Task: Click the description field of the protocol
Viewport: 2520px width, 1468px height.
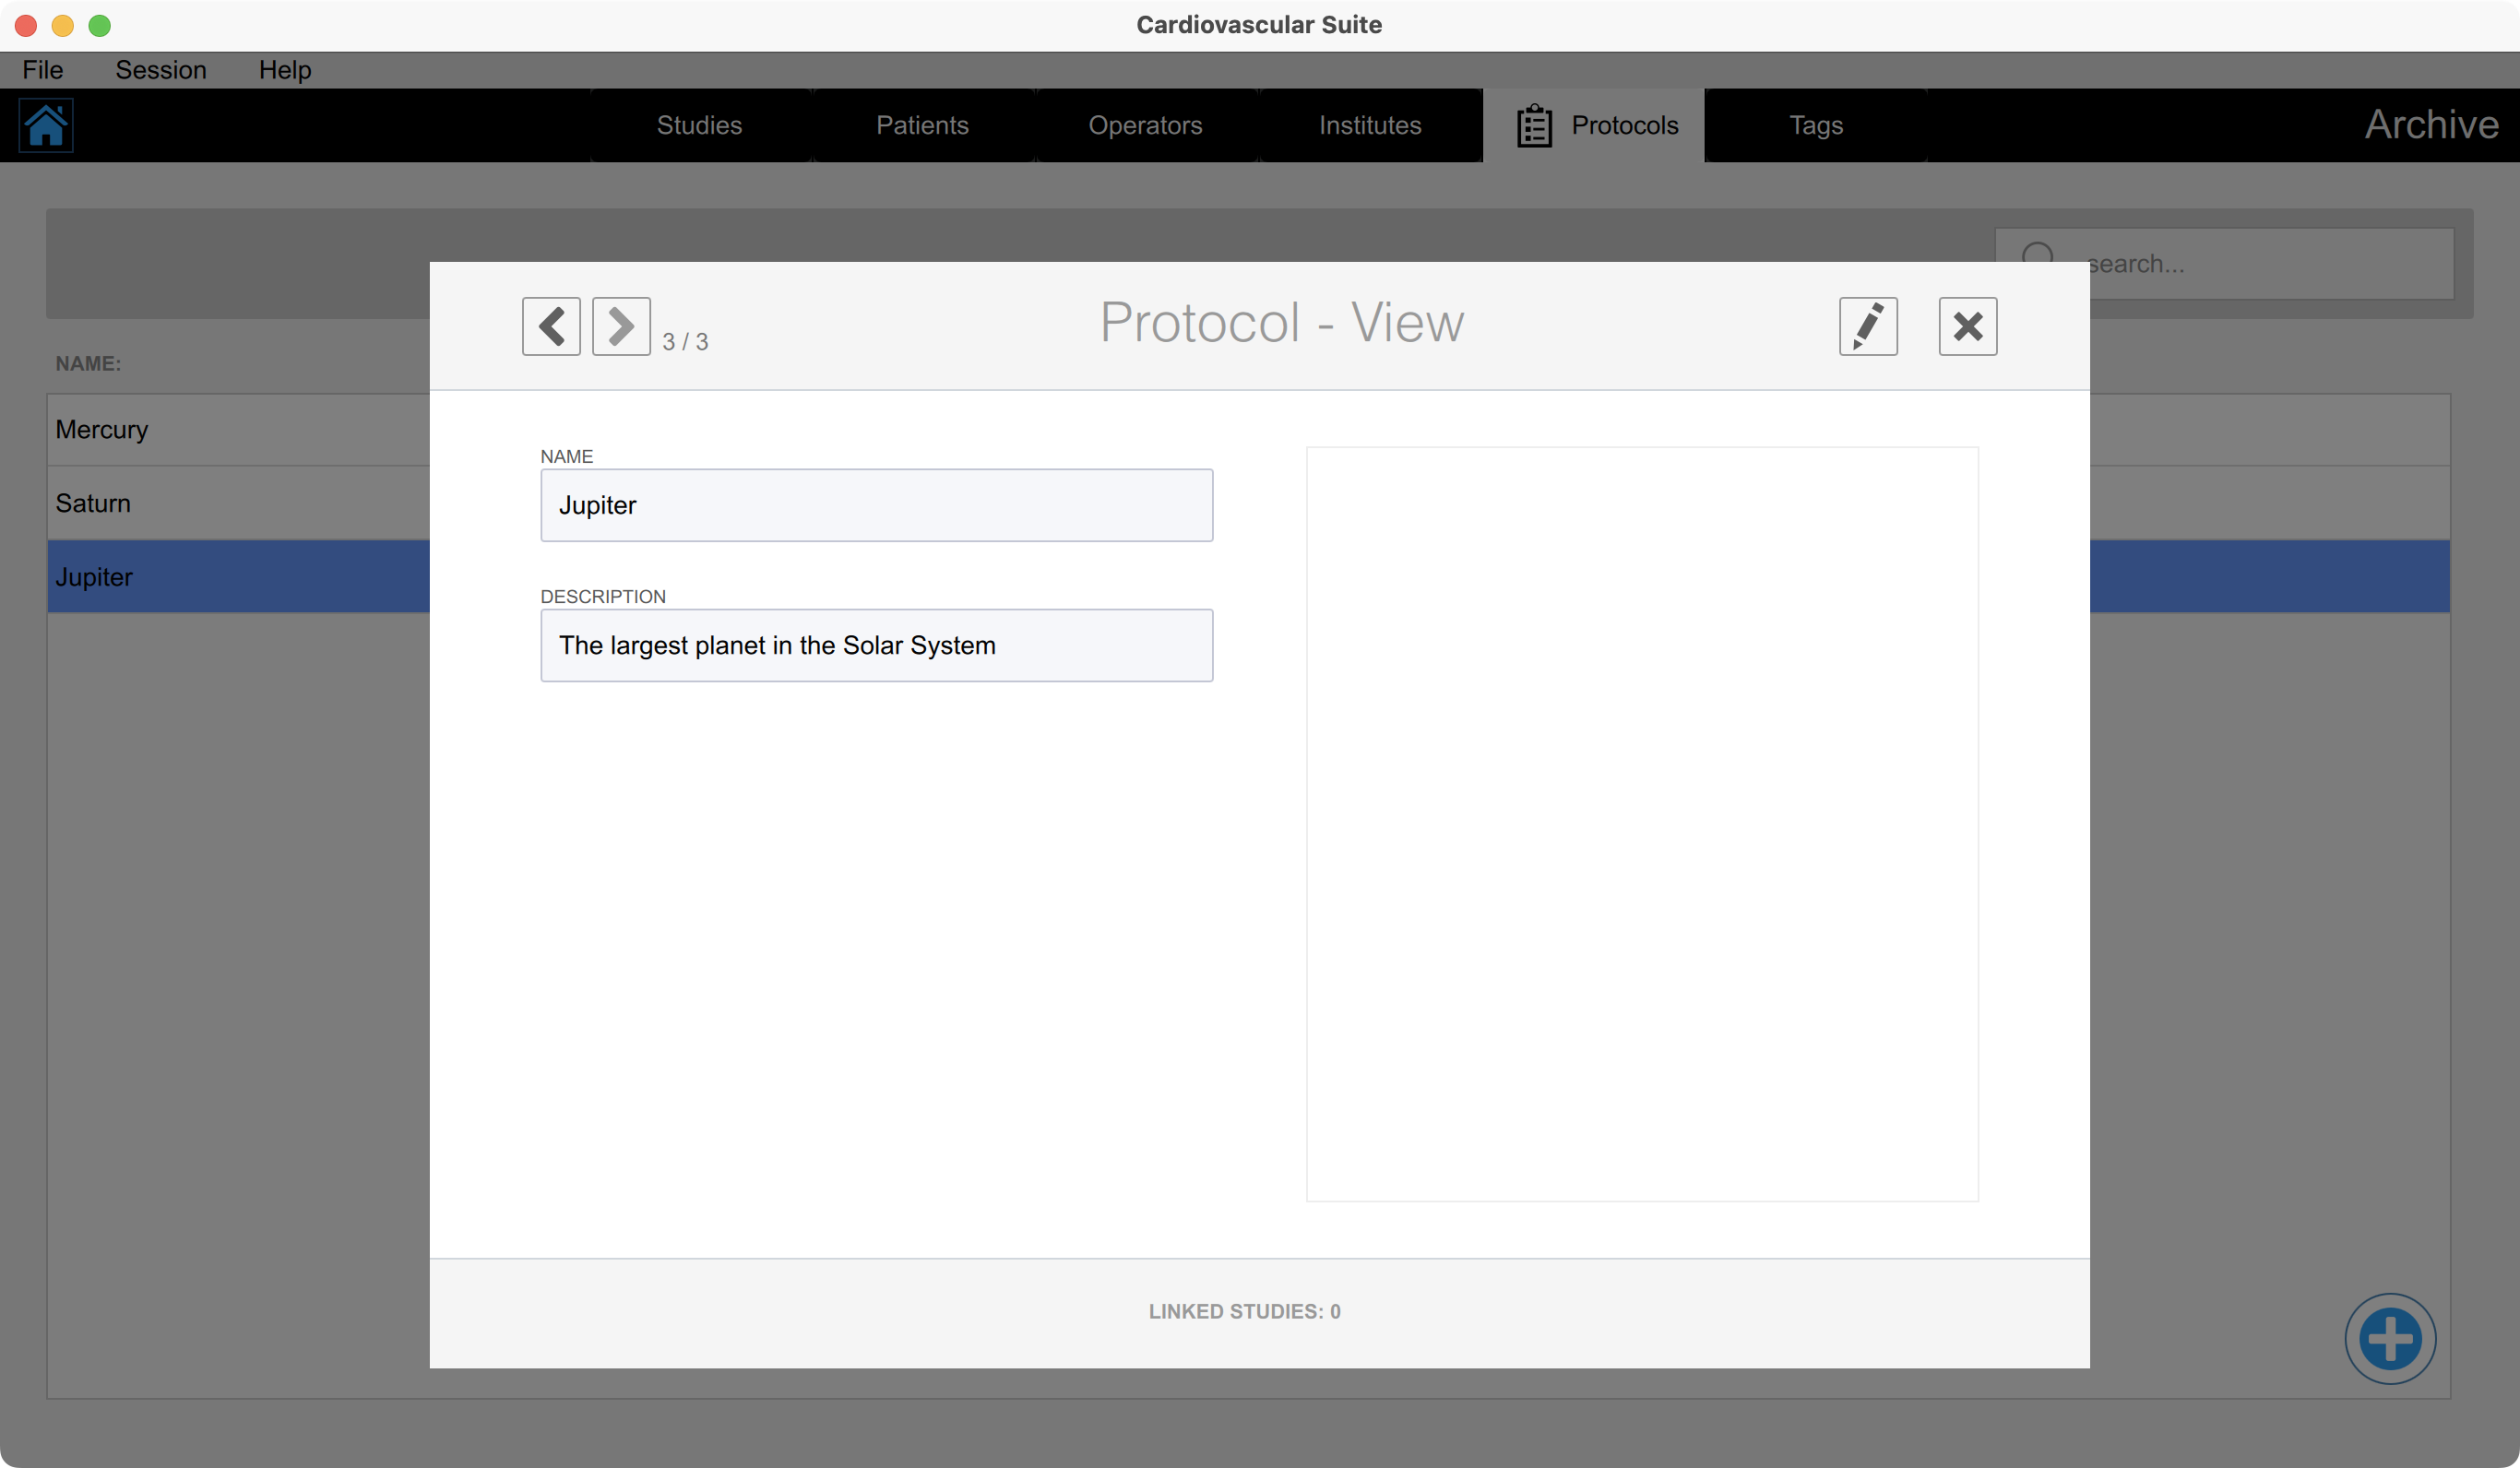Action: point(876,645)
